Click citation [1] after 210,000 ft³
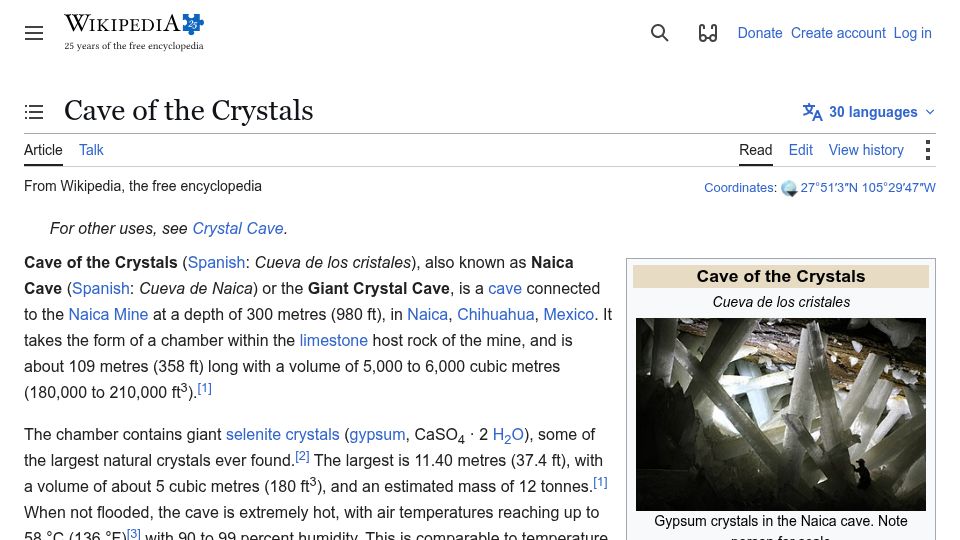 coord(204,388)
